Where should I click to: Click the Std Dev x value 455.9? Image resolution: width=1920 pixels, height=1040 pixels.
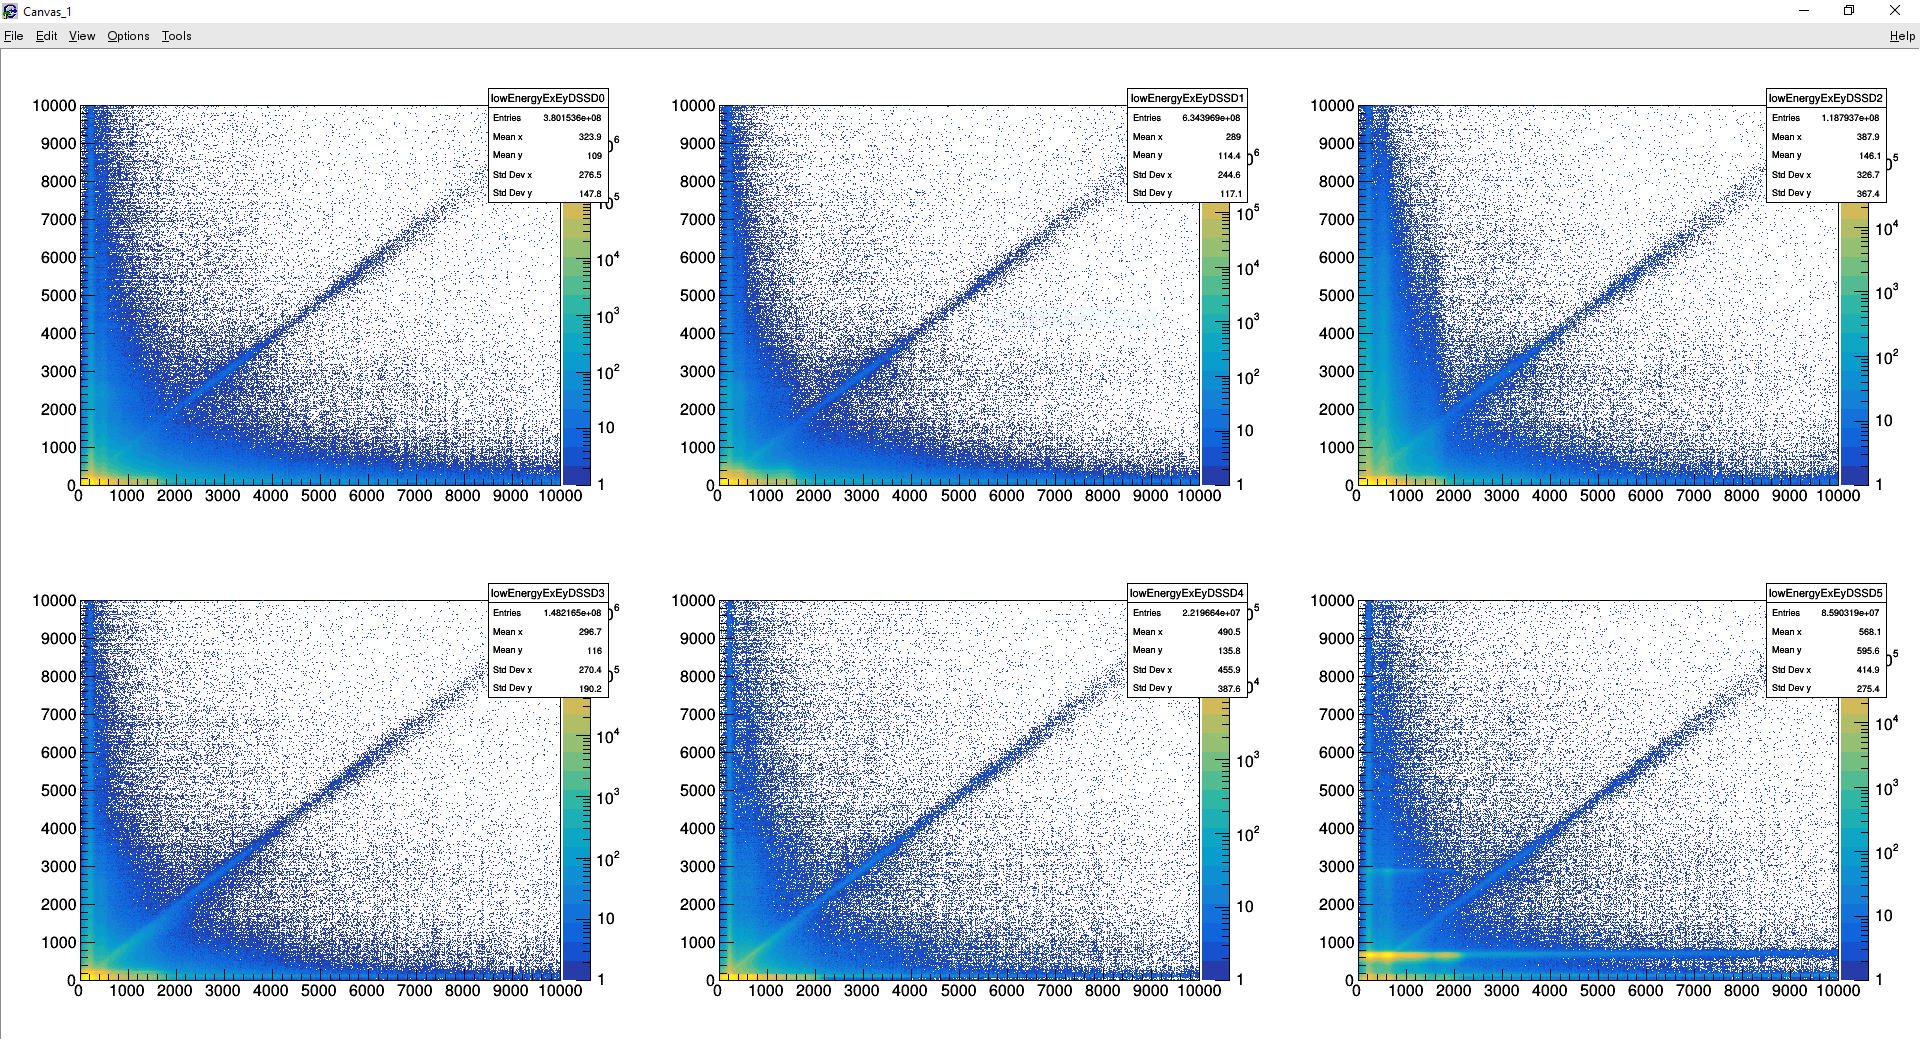pos(1229,670)
